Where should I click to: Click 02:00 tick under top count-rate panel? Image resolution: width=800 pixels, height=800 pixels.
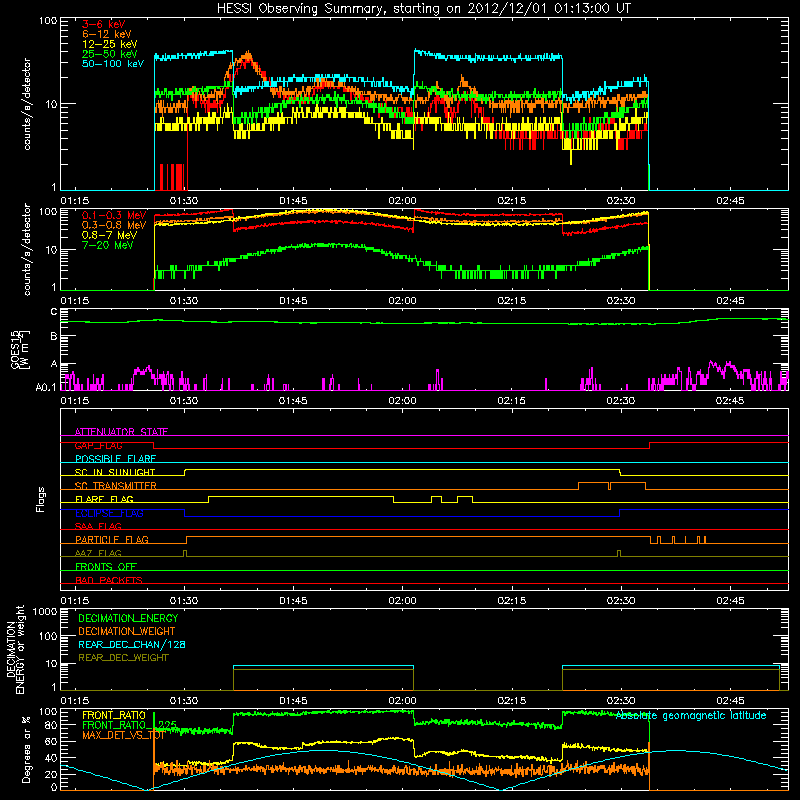(403, 201)
